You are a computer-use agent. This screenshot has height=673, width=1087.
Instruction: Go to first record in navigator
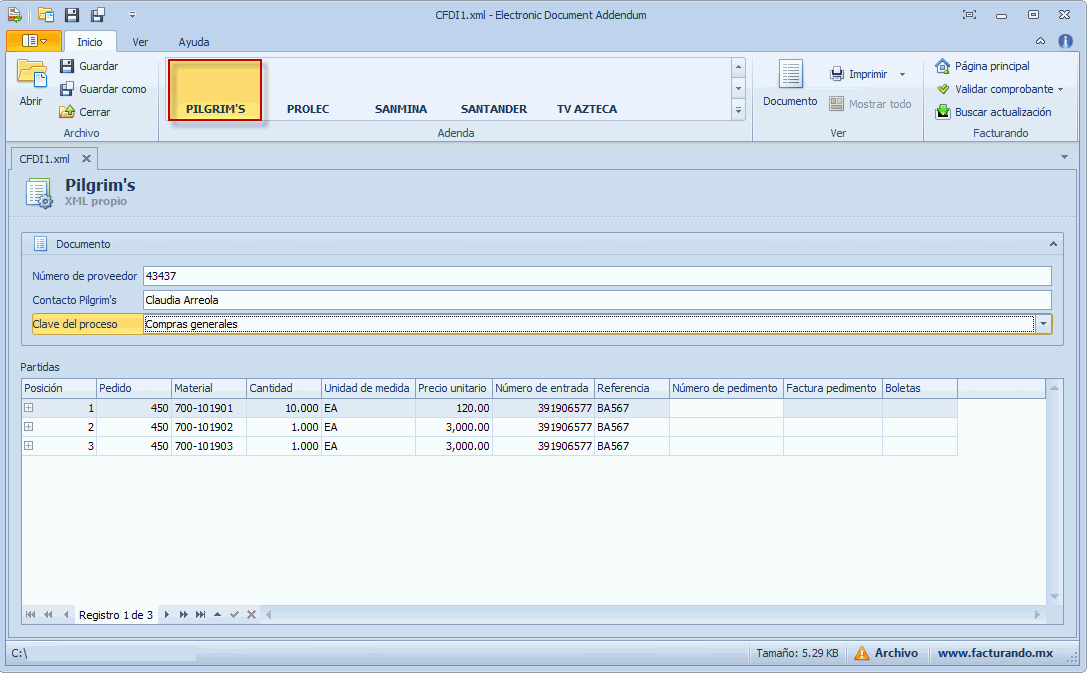pyautogui.click(x=31, y=615)
